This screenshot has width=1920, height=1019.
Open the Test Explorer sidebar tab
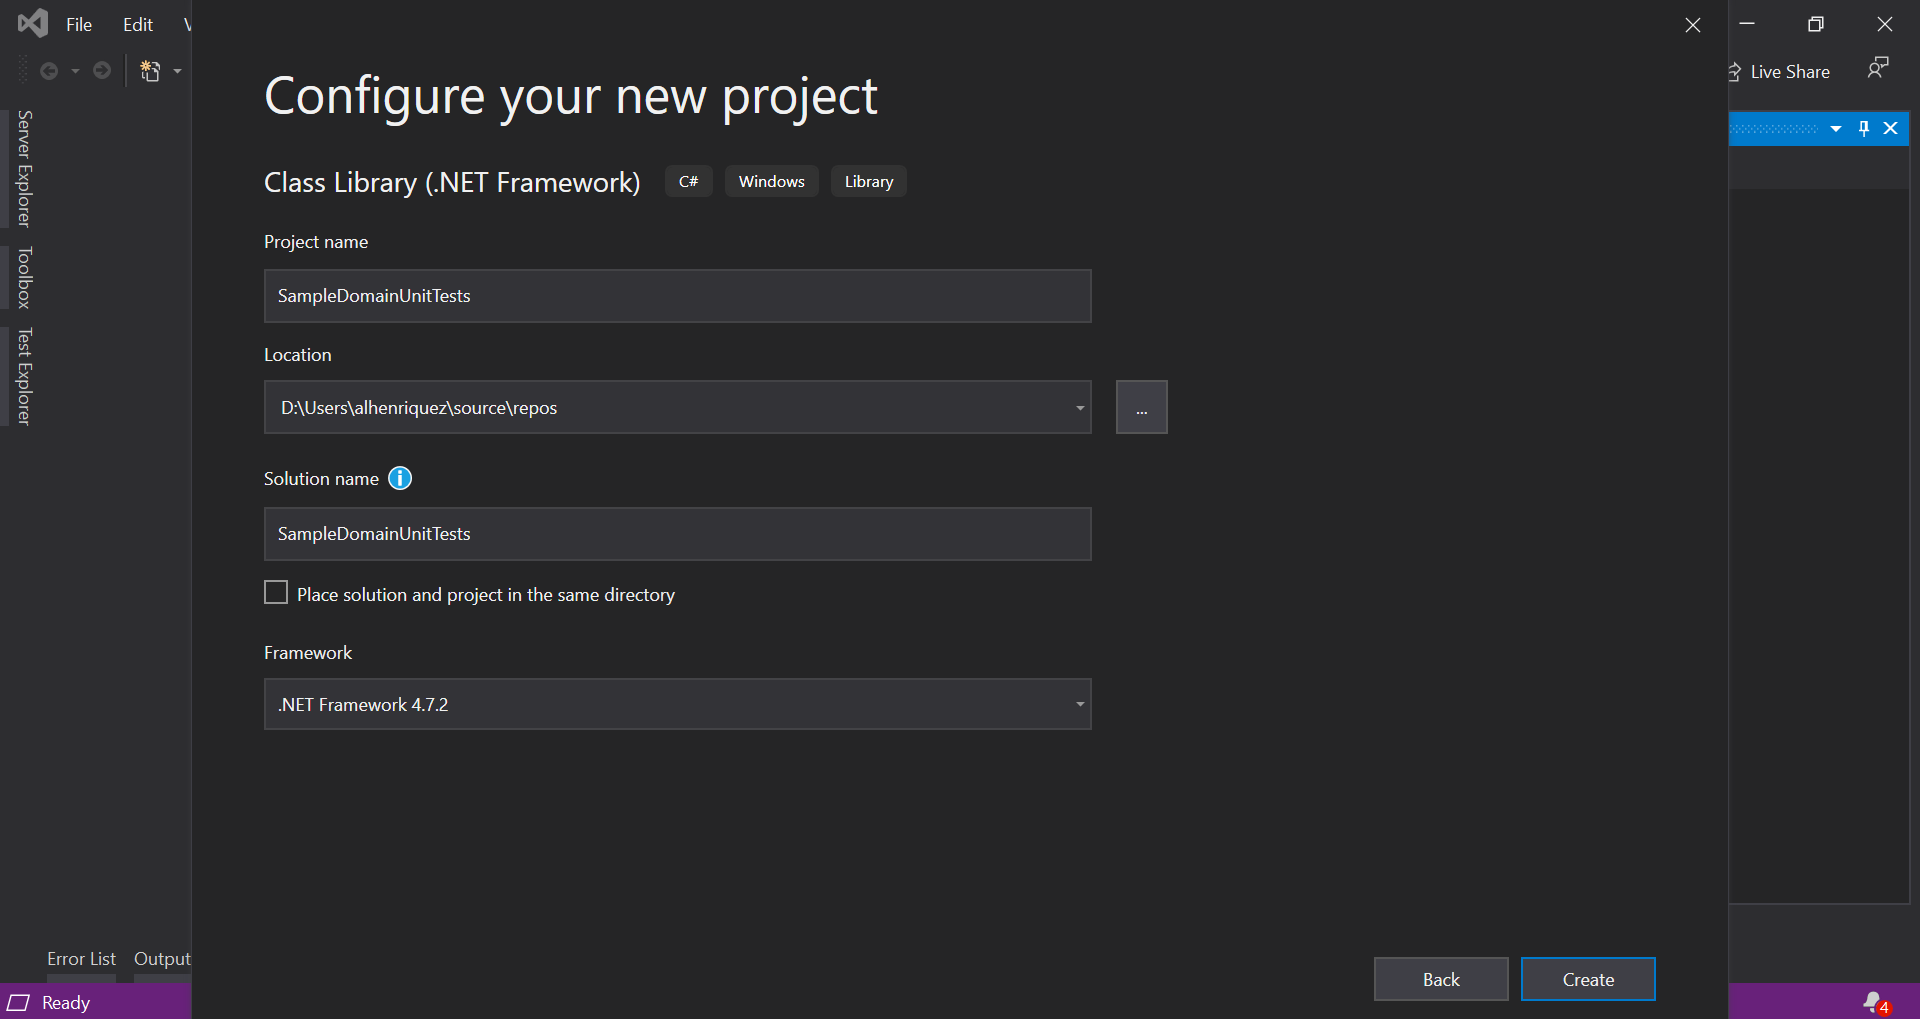[x=21, y=376]
